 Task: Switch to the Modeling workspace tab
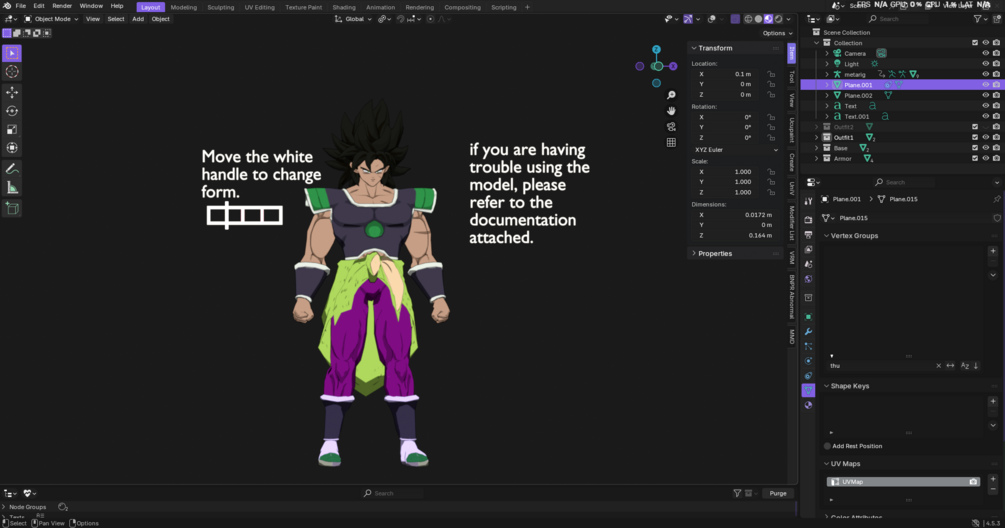click(183, 7)
